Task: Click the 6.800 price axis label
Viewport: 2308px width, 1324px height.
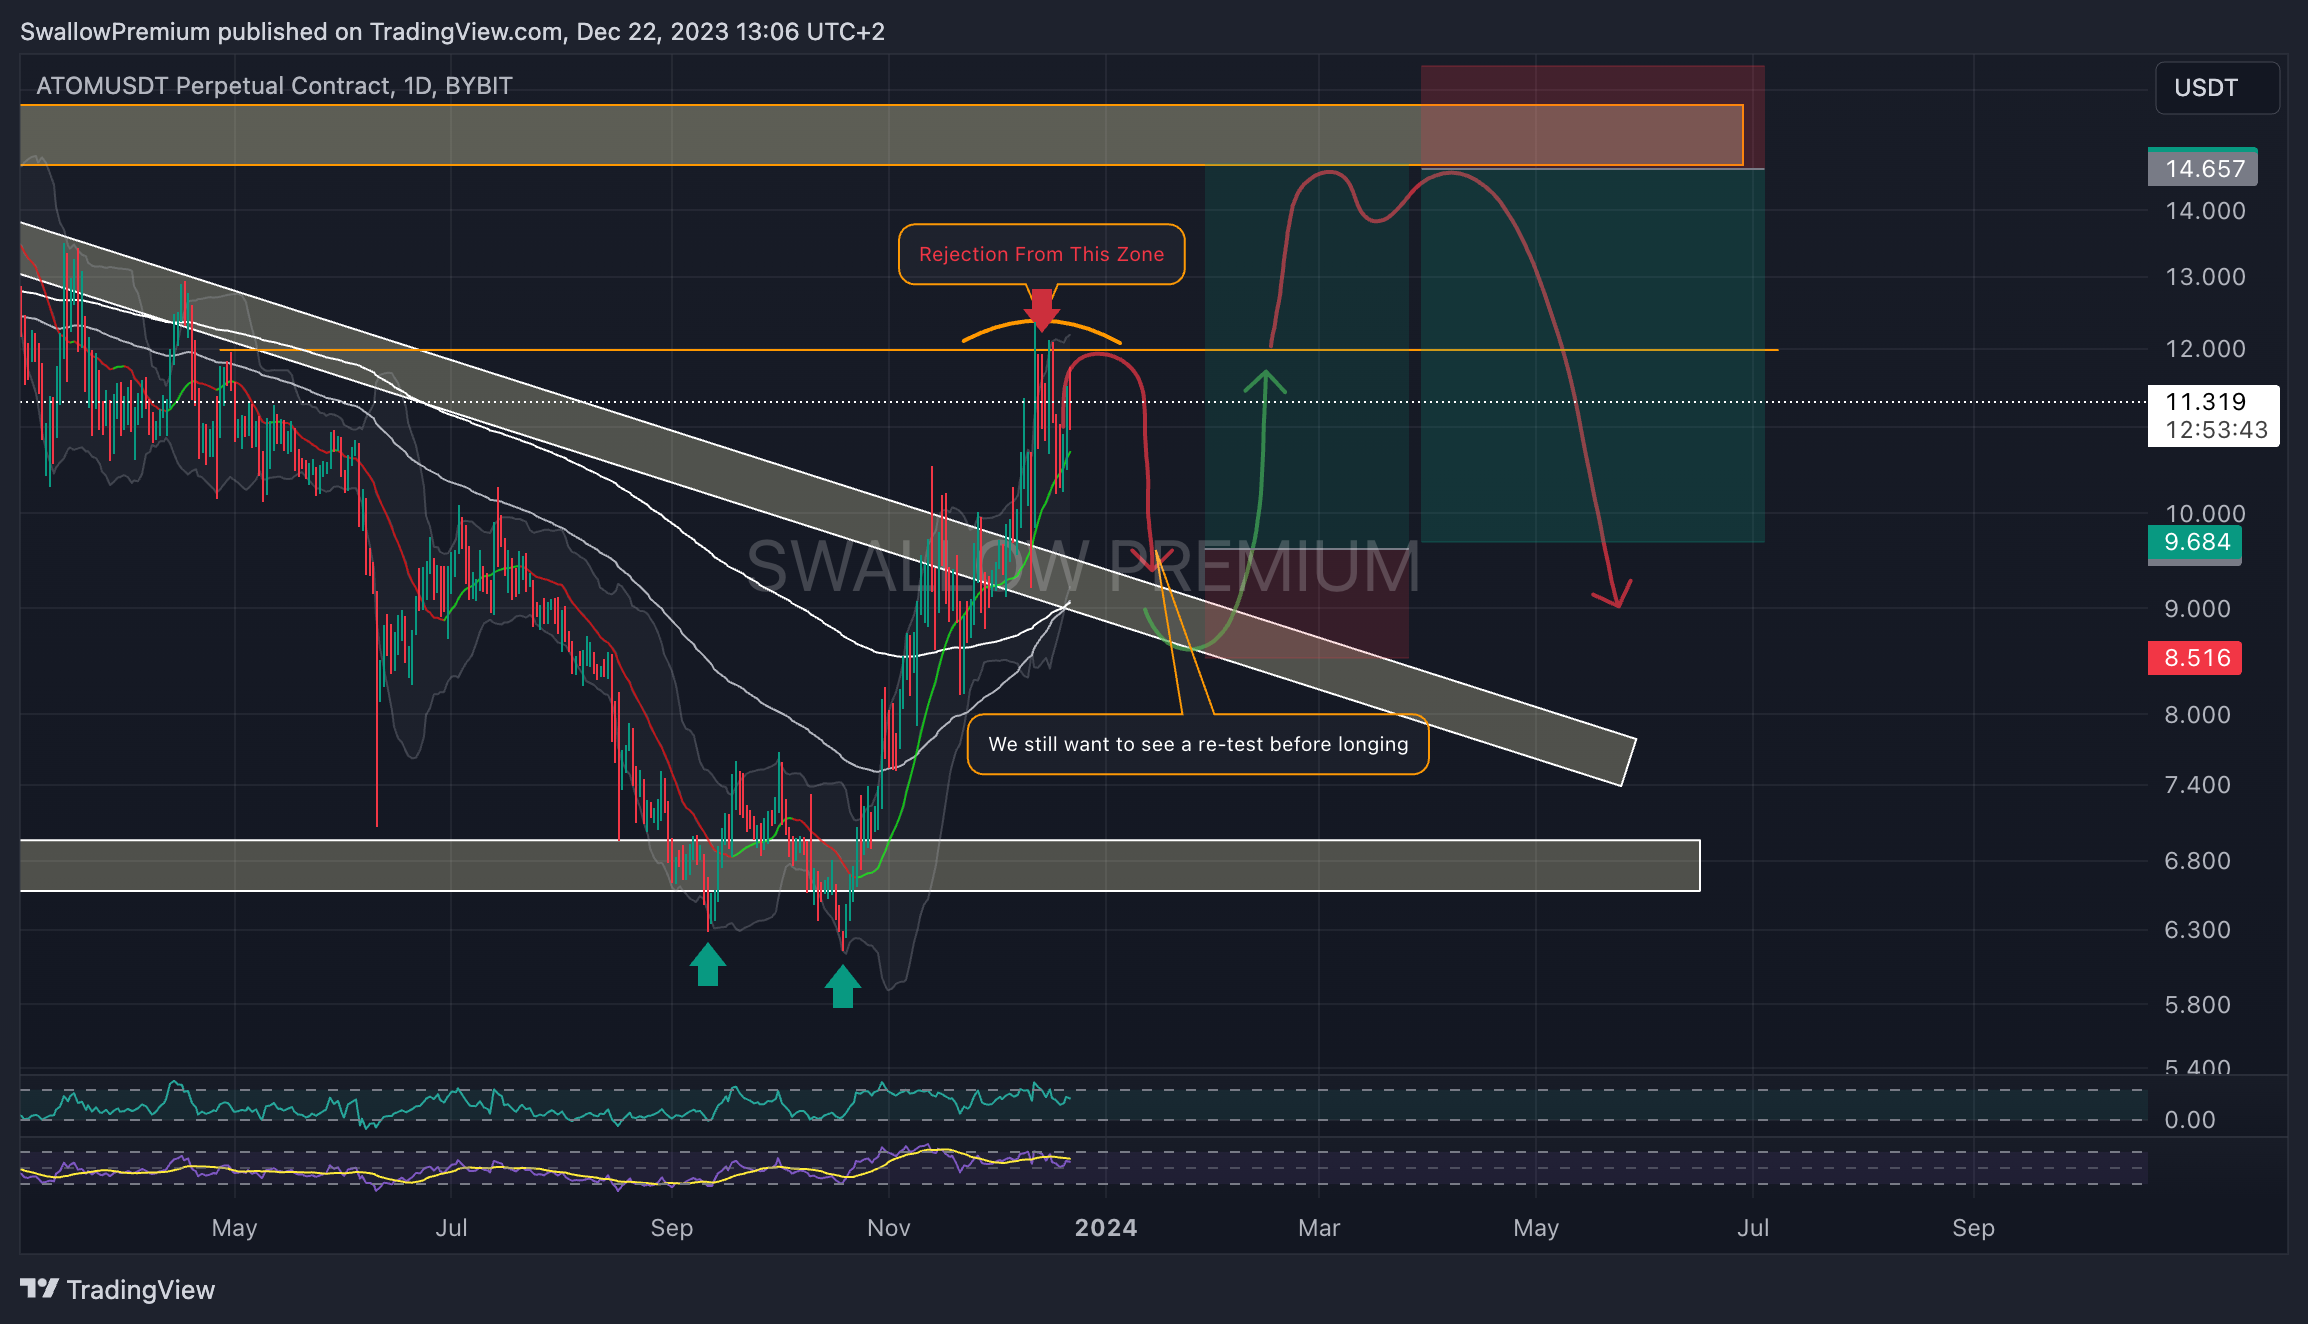Action: (x=2197, y=861)
